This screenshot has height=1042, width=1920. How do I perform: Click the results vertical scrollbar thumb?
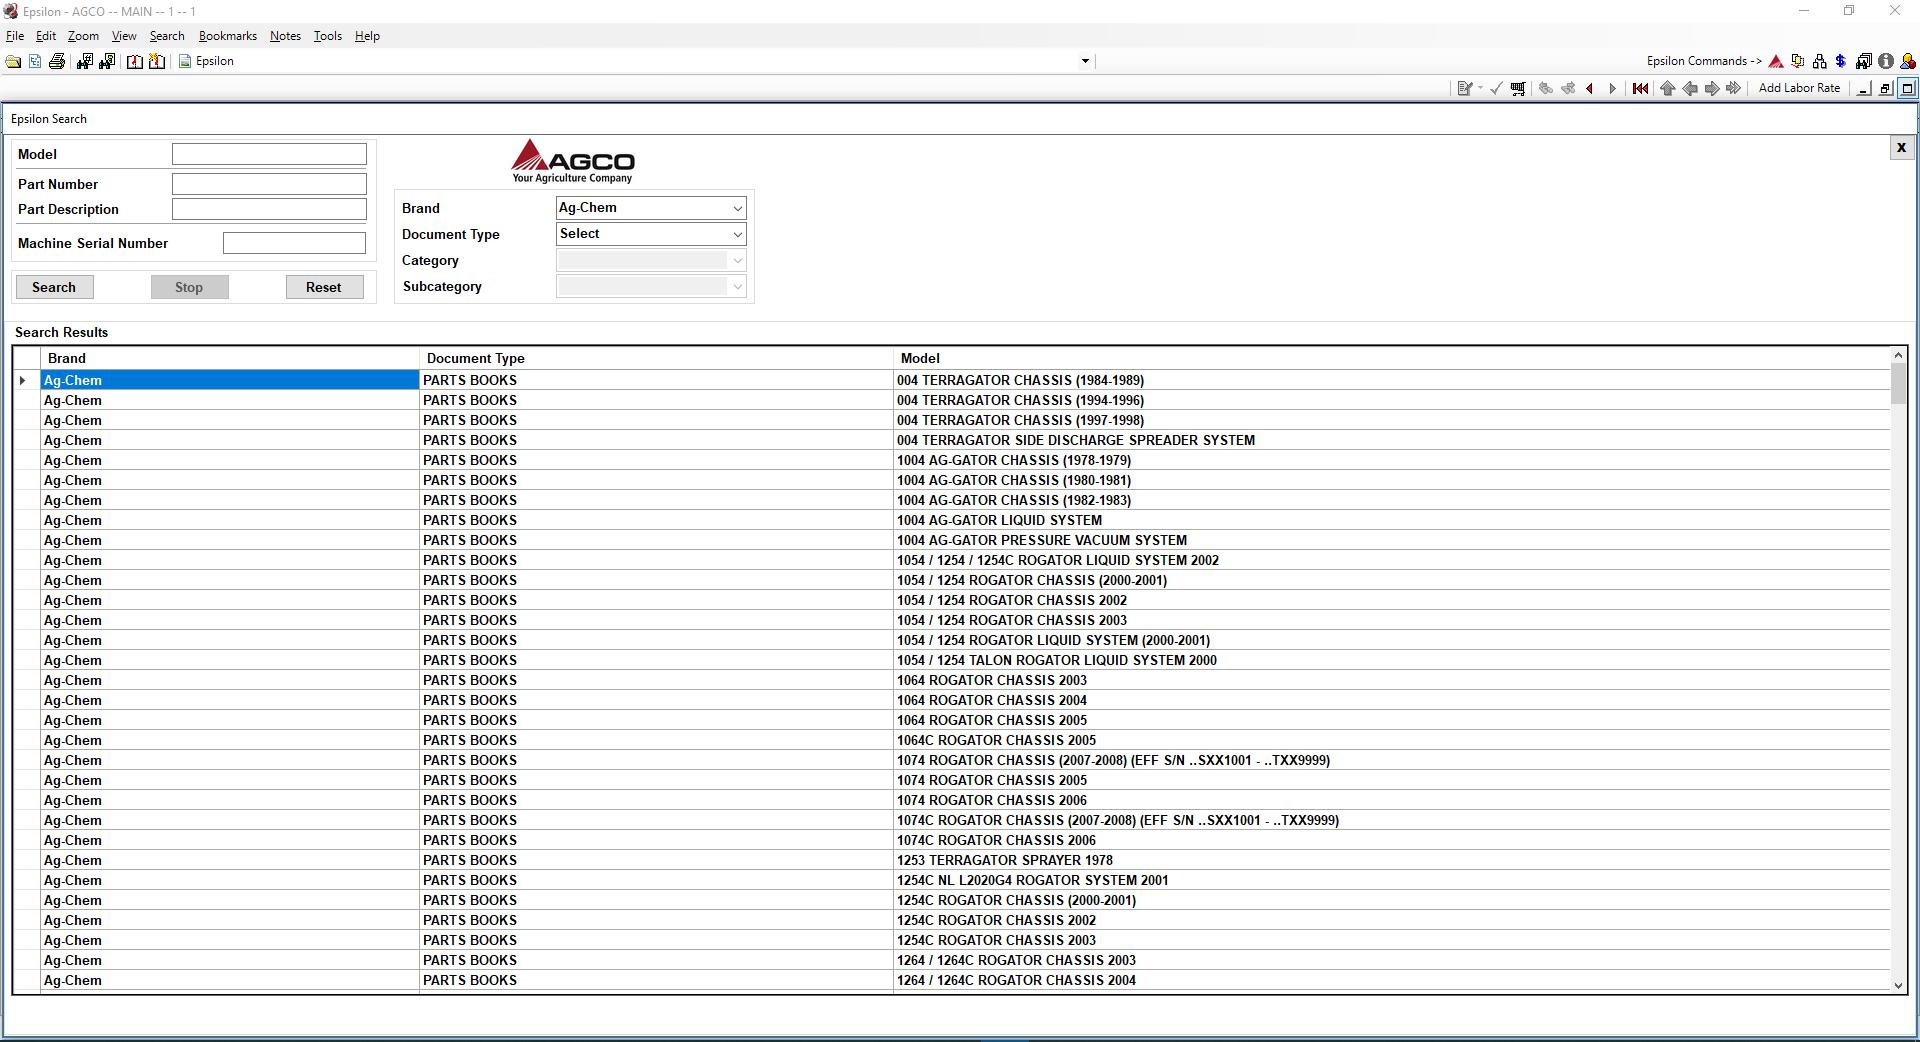click(x=1898, y=384)
